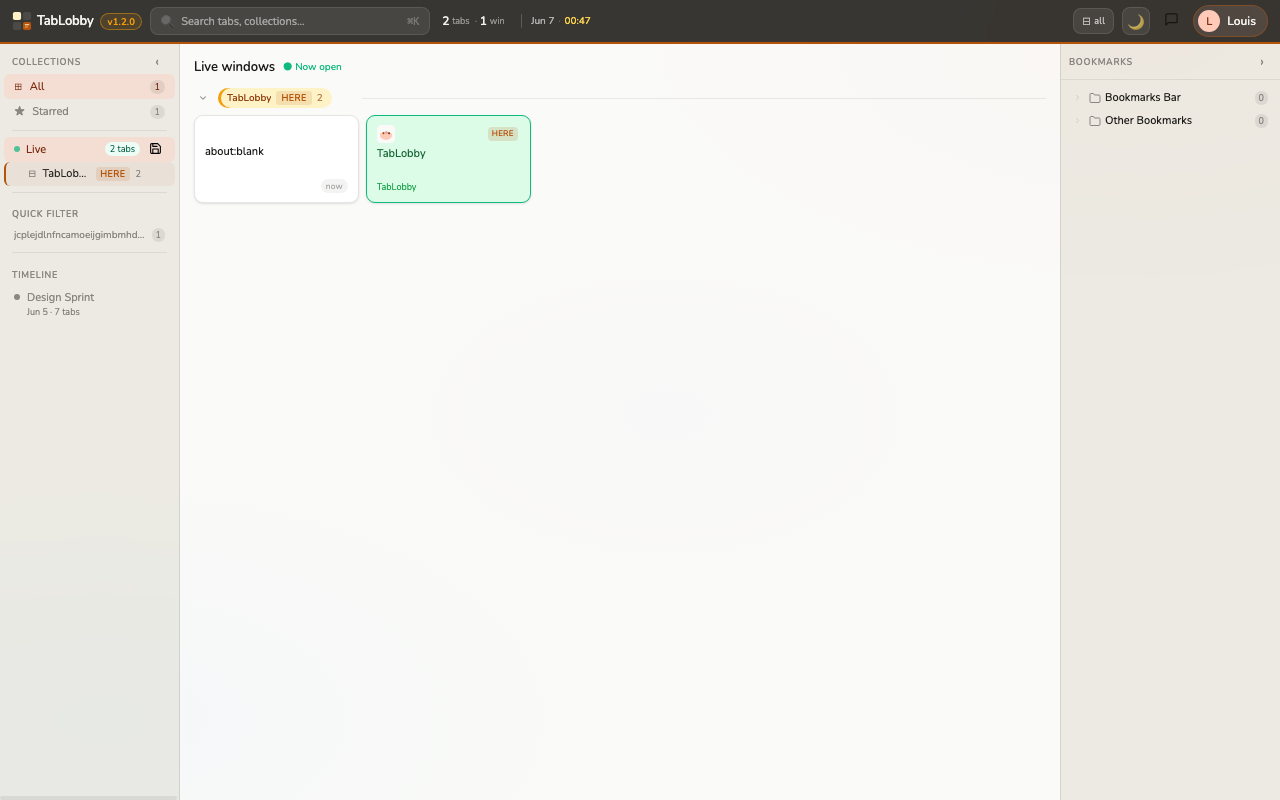The width and height of the screenshot is (1280, 800).
Task: Save live tabs with the disk icon
Action: 155,149
